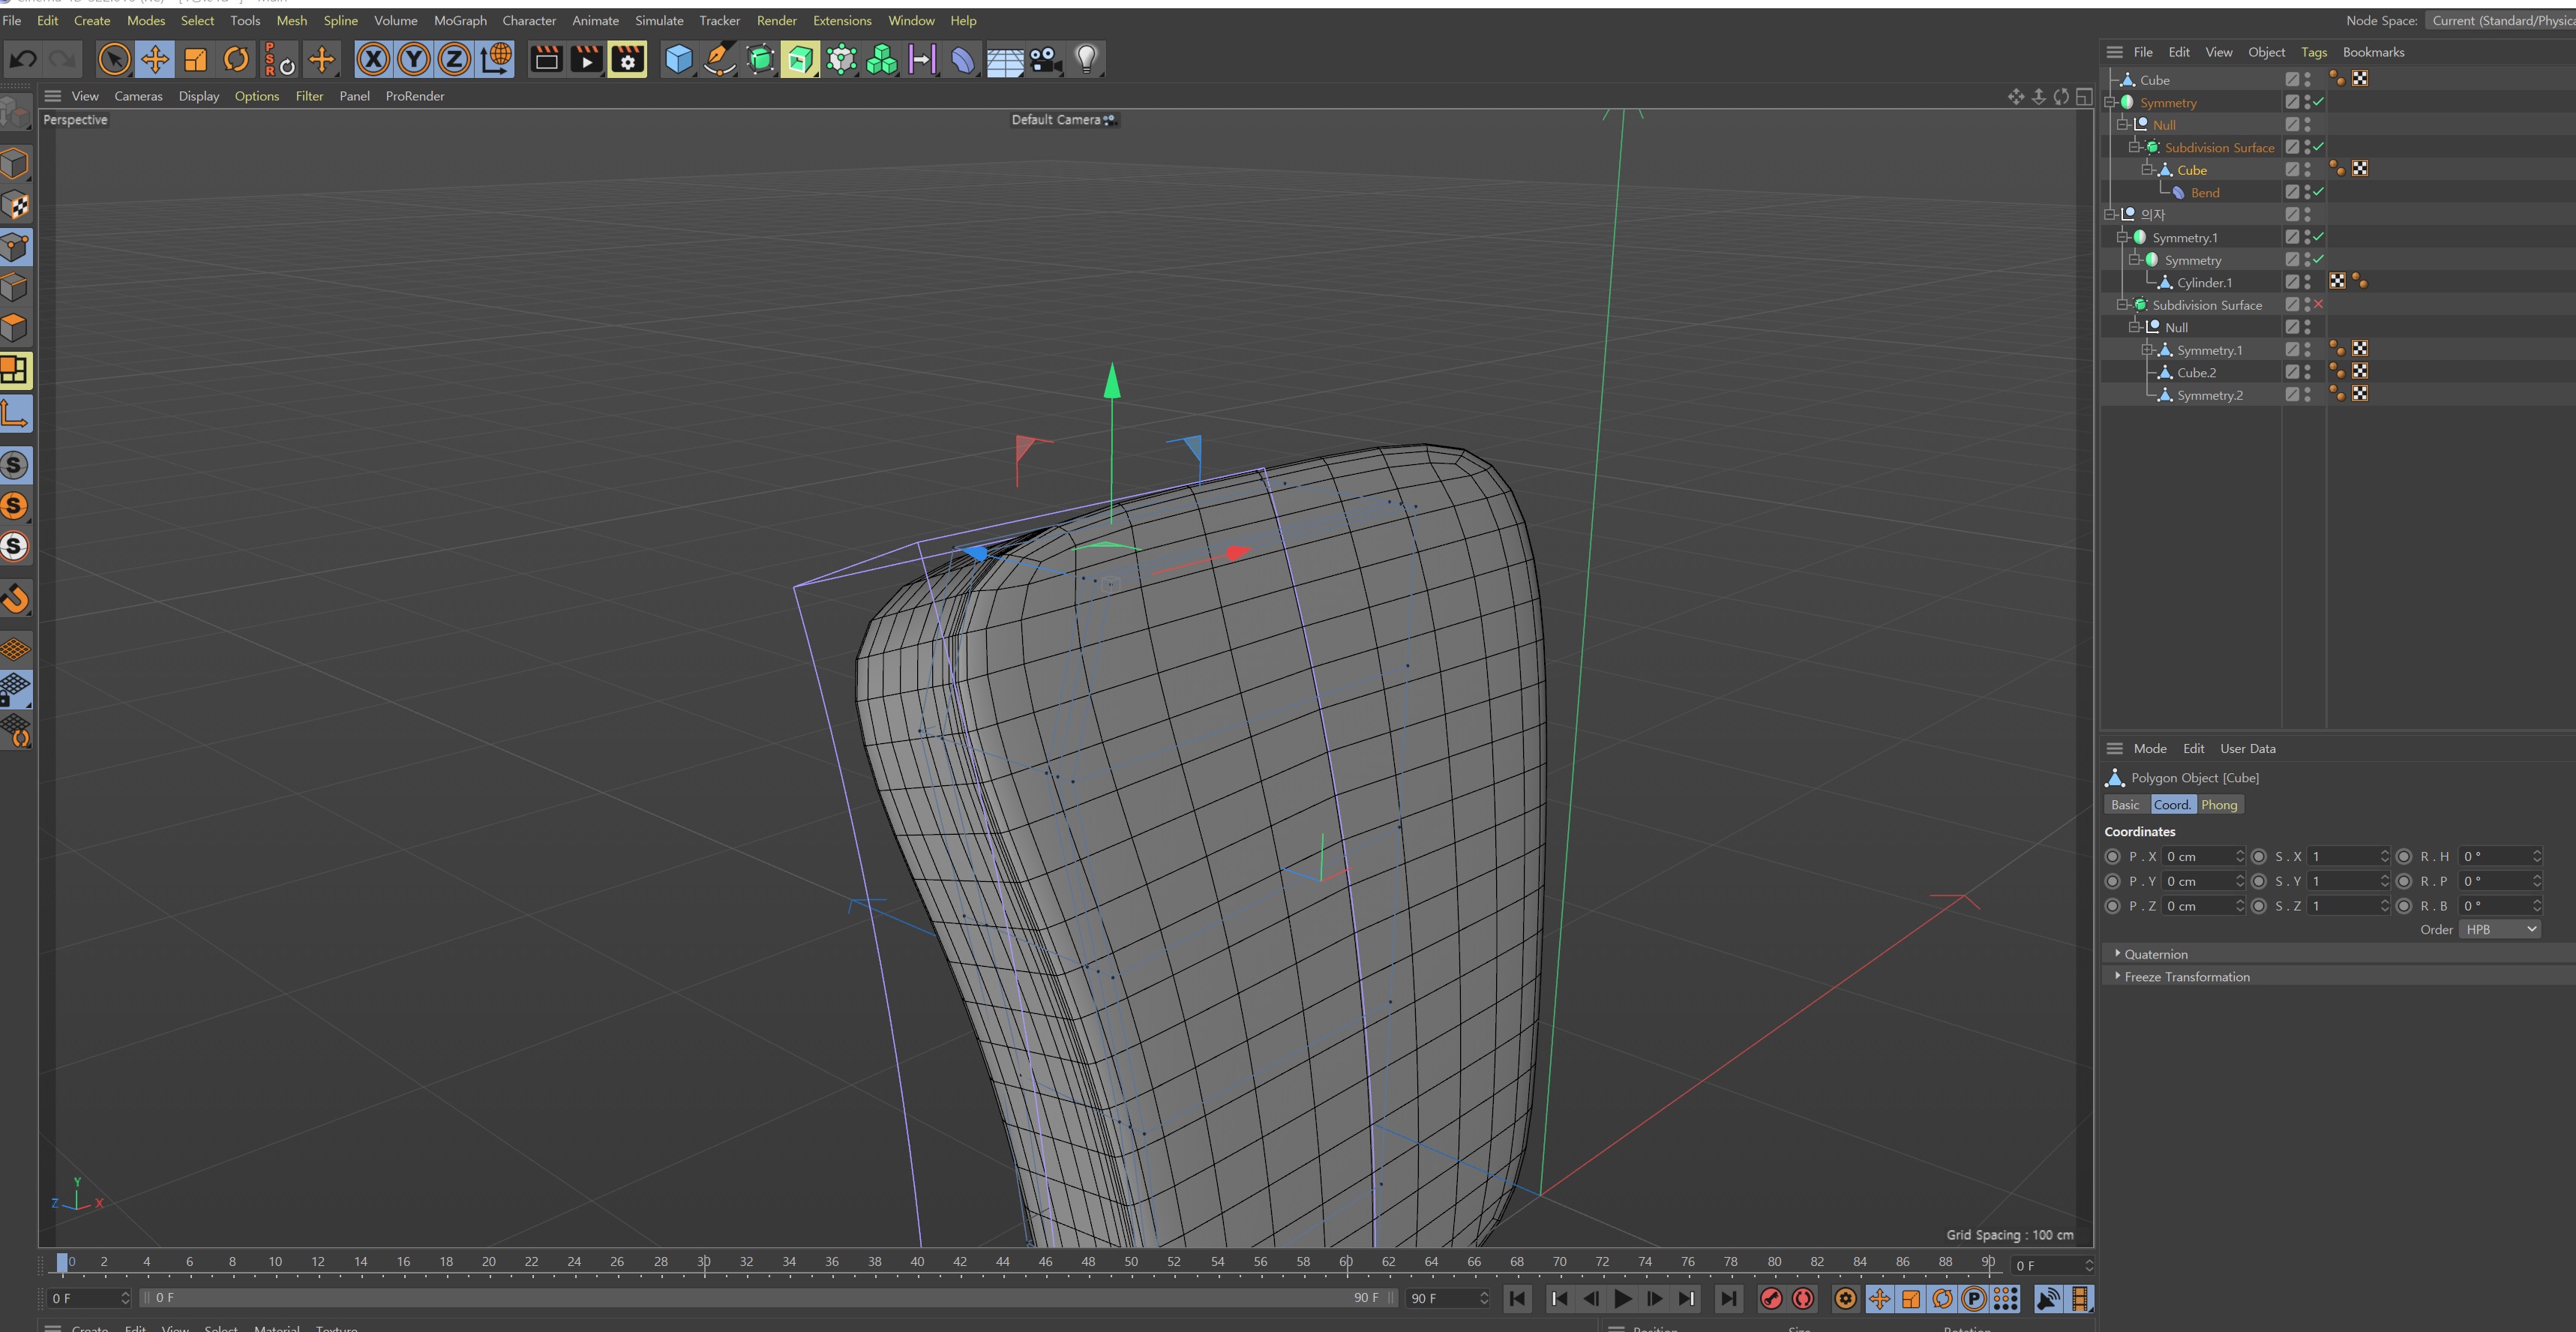Switch the coordinate system world/object icon
Screen dimensions: 2576x1332
click(496, 60)
